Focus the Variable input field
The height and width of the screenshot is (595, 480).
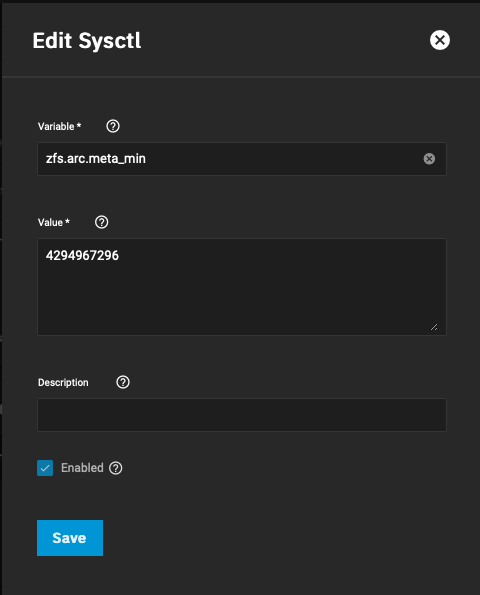pos(242,159)
